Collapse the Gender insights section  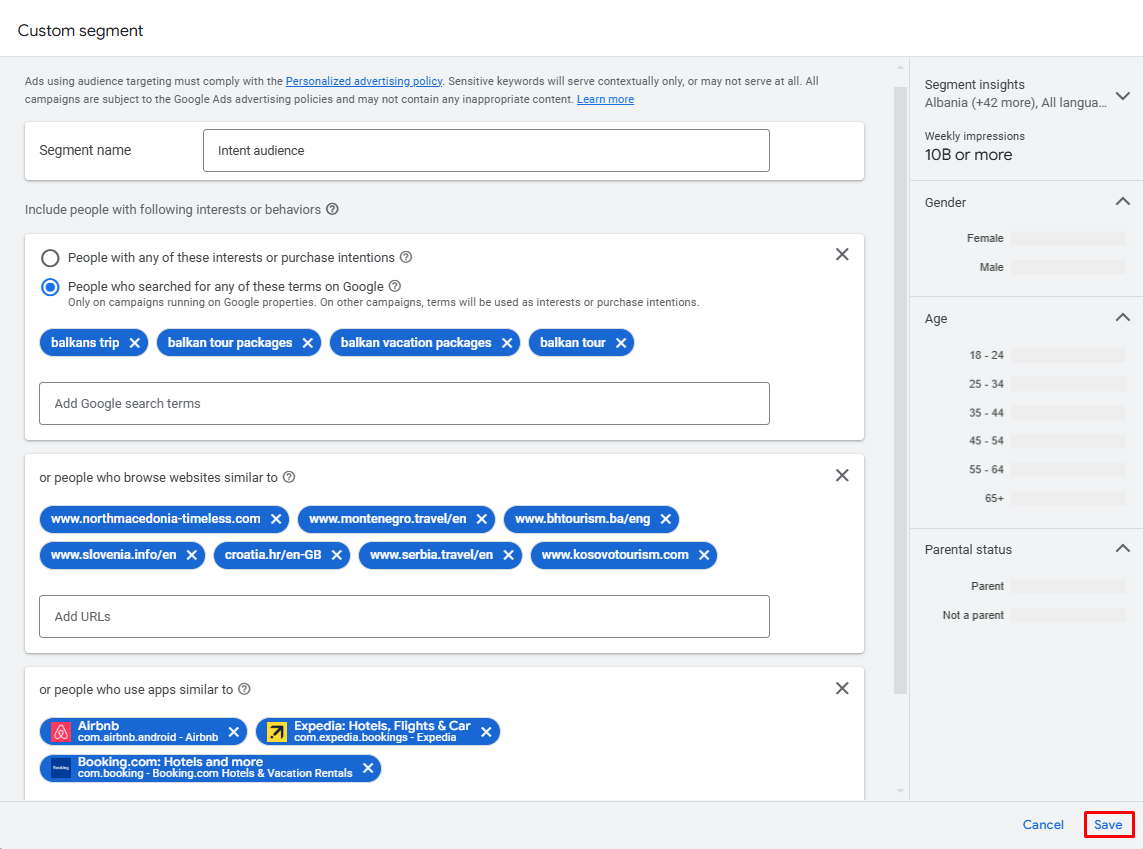[1123, 202]
